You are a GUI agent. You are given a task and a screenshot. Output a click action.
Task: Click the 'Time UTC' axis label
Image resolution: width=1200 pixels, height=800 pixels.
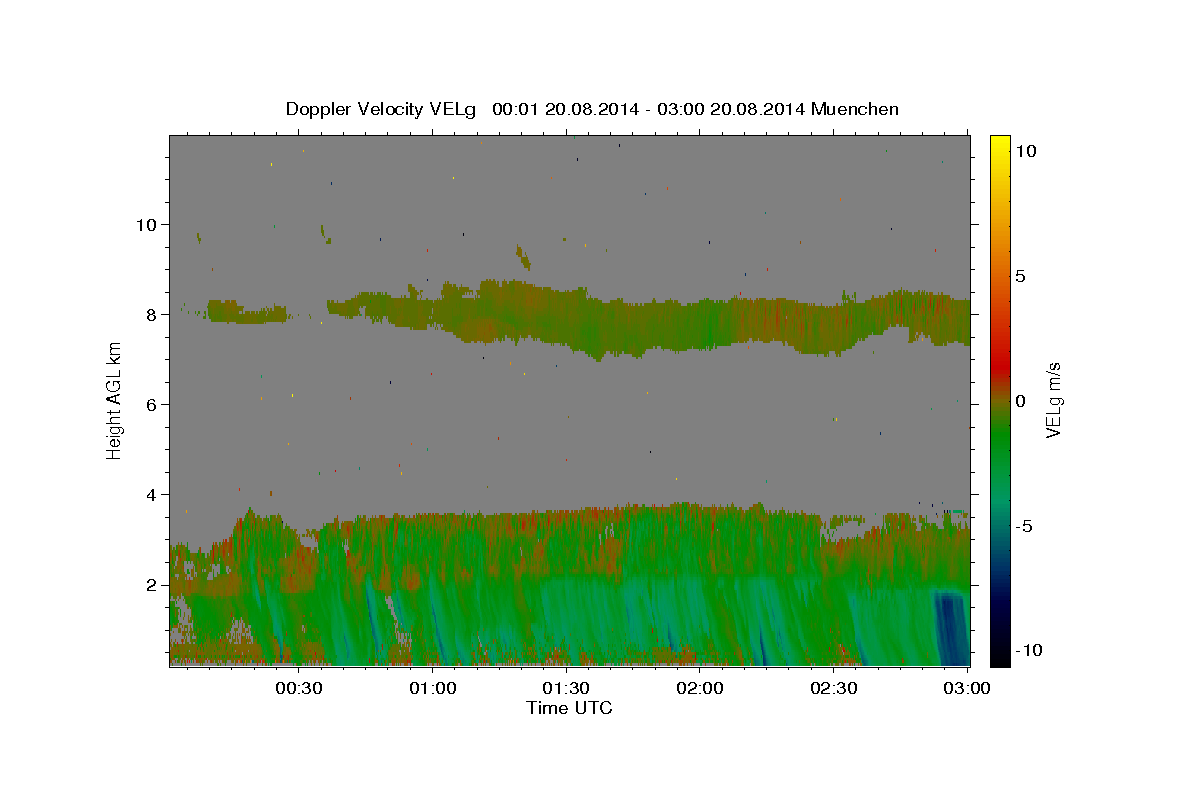[x=569, y=708]
